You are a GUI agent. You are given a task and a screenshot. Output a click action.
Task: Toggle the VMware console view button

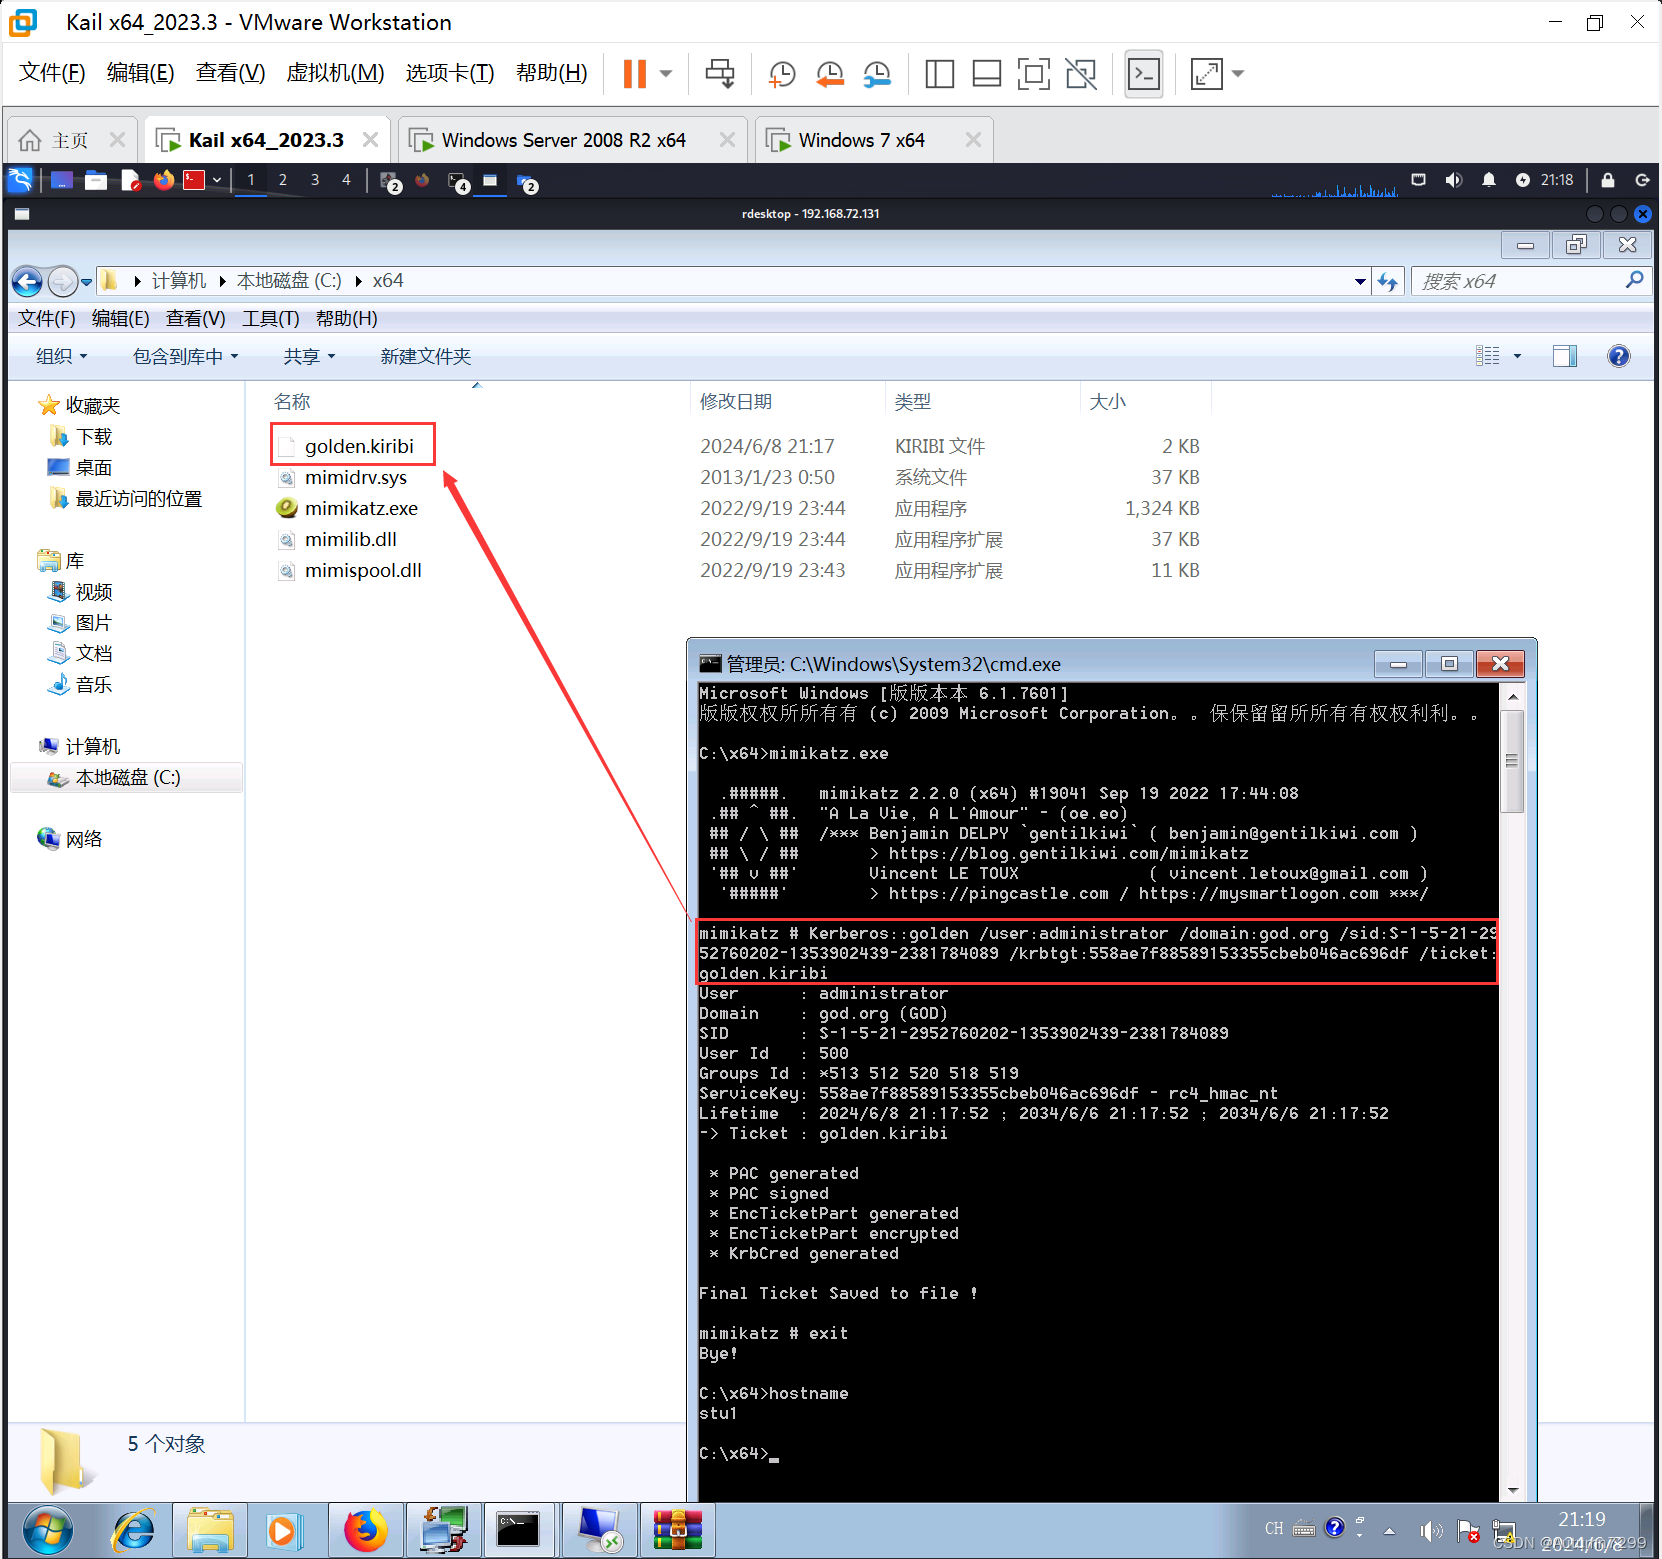point(1144,73)
